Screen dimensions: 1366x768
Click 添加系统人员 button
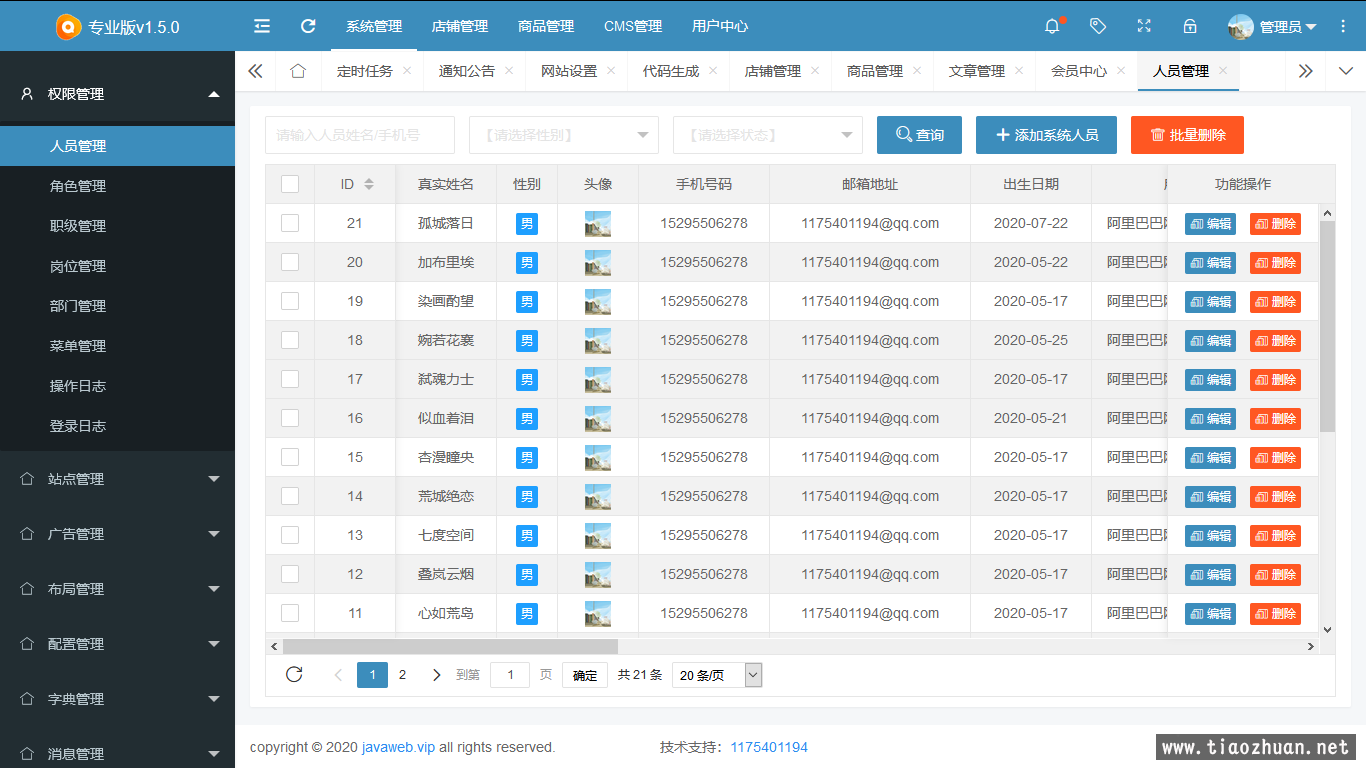coord(1047,135)
